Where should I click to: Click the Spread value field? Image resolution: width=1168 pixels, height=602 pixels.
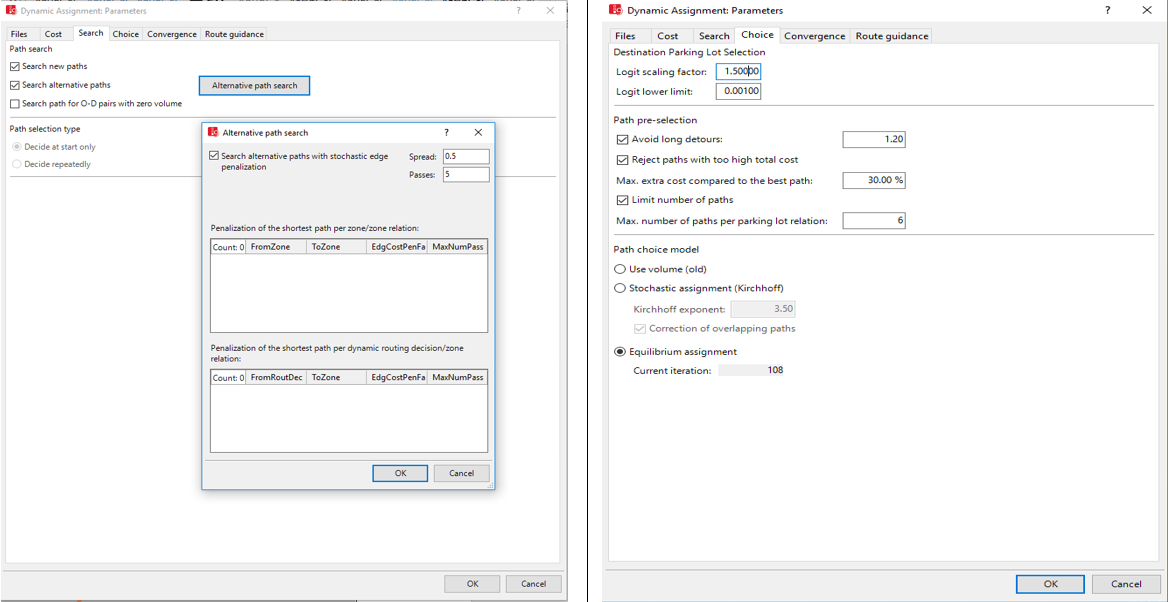tap(466, 156)
